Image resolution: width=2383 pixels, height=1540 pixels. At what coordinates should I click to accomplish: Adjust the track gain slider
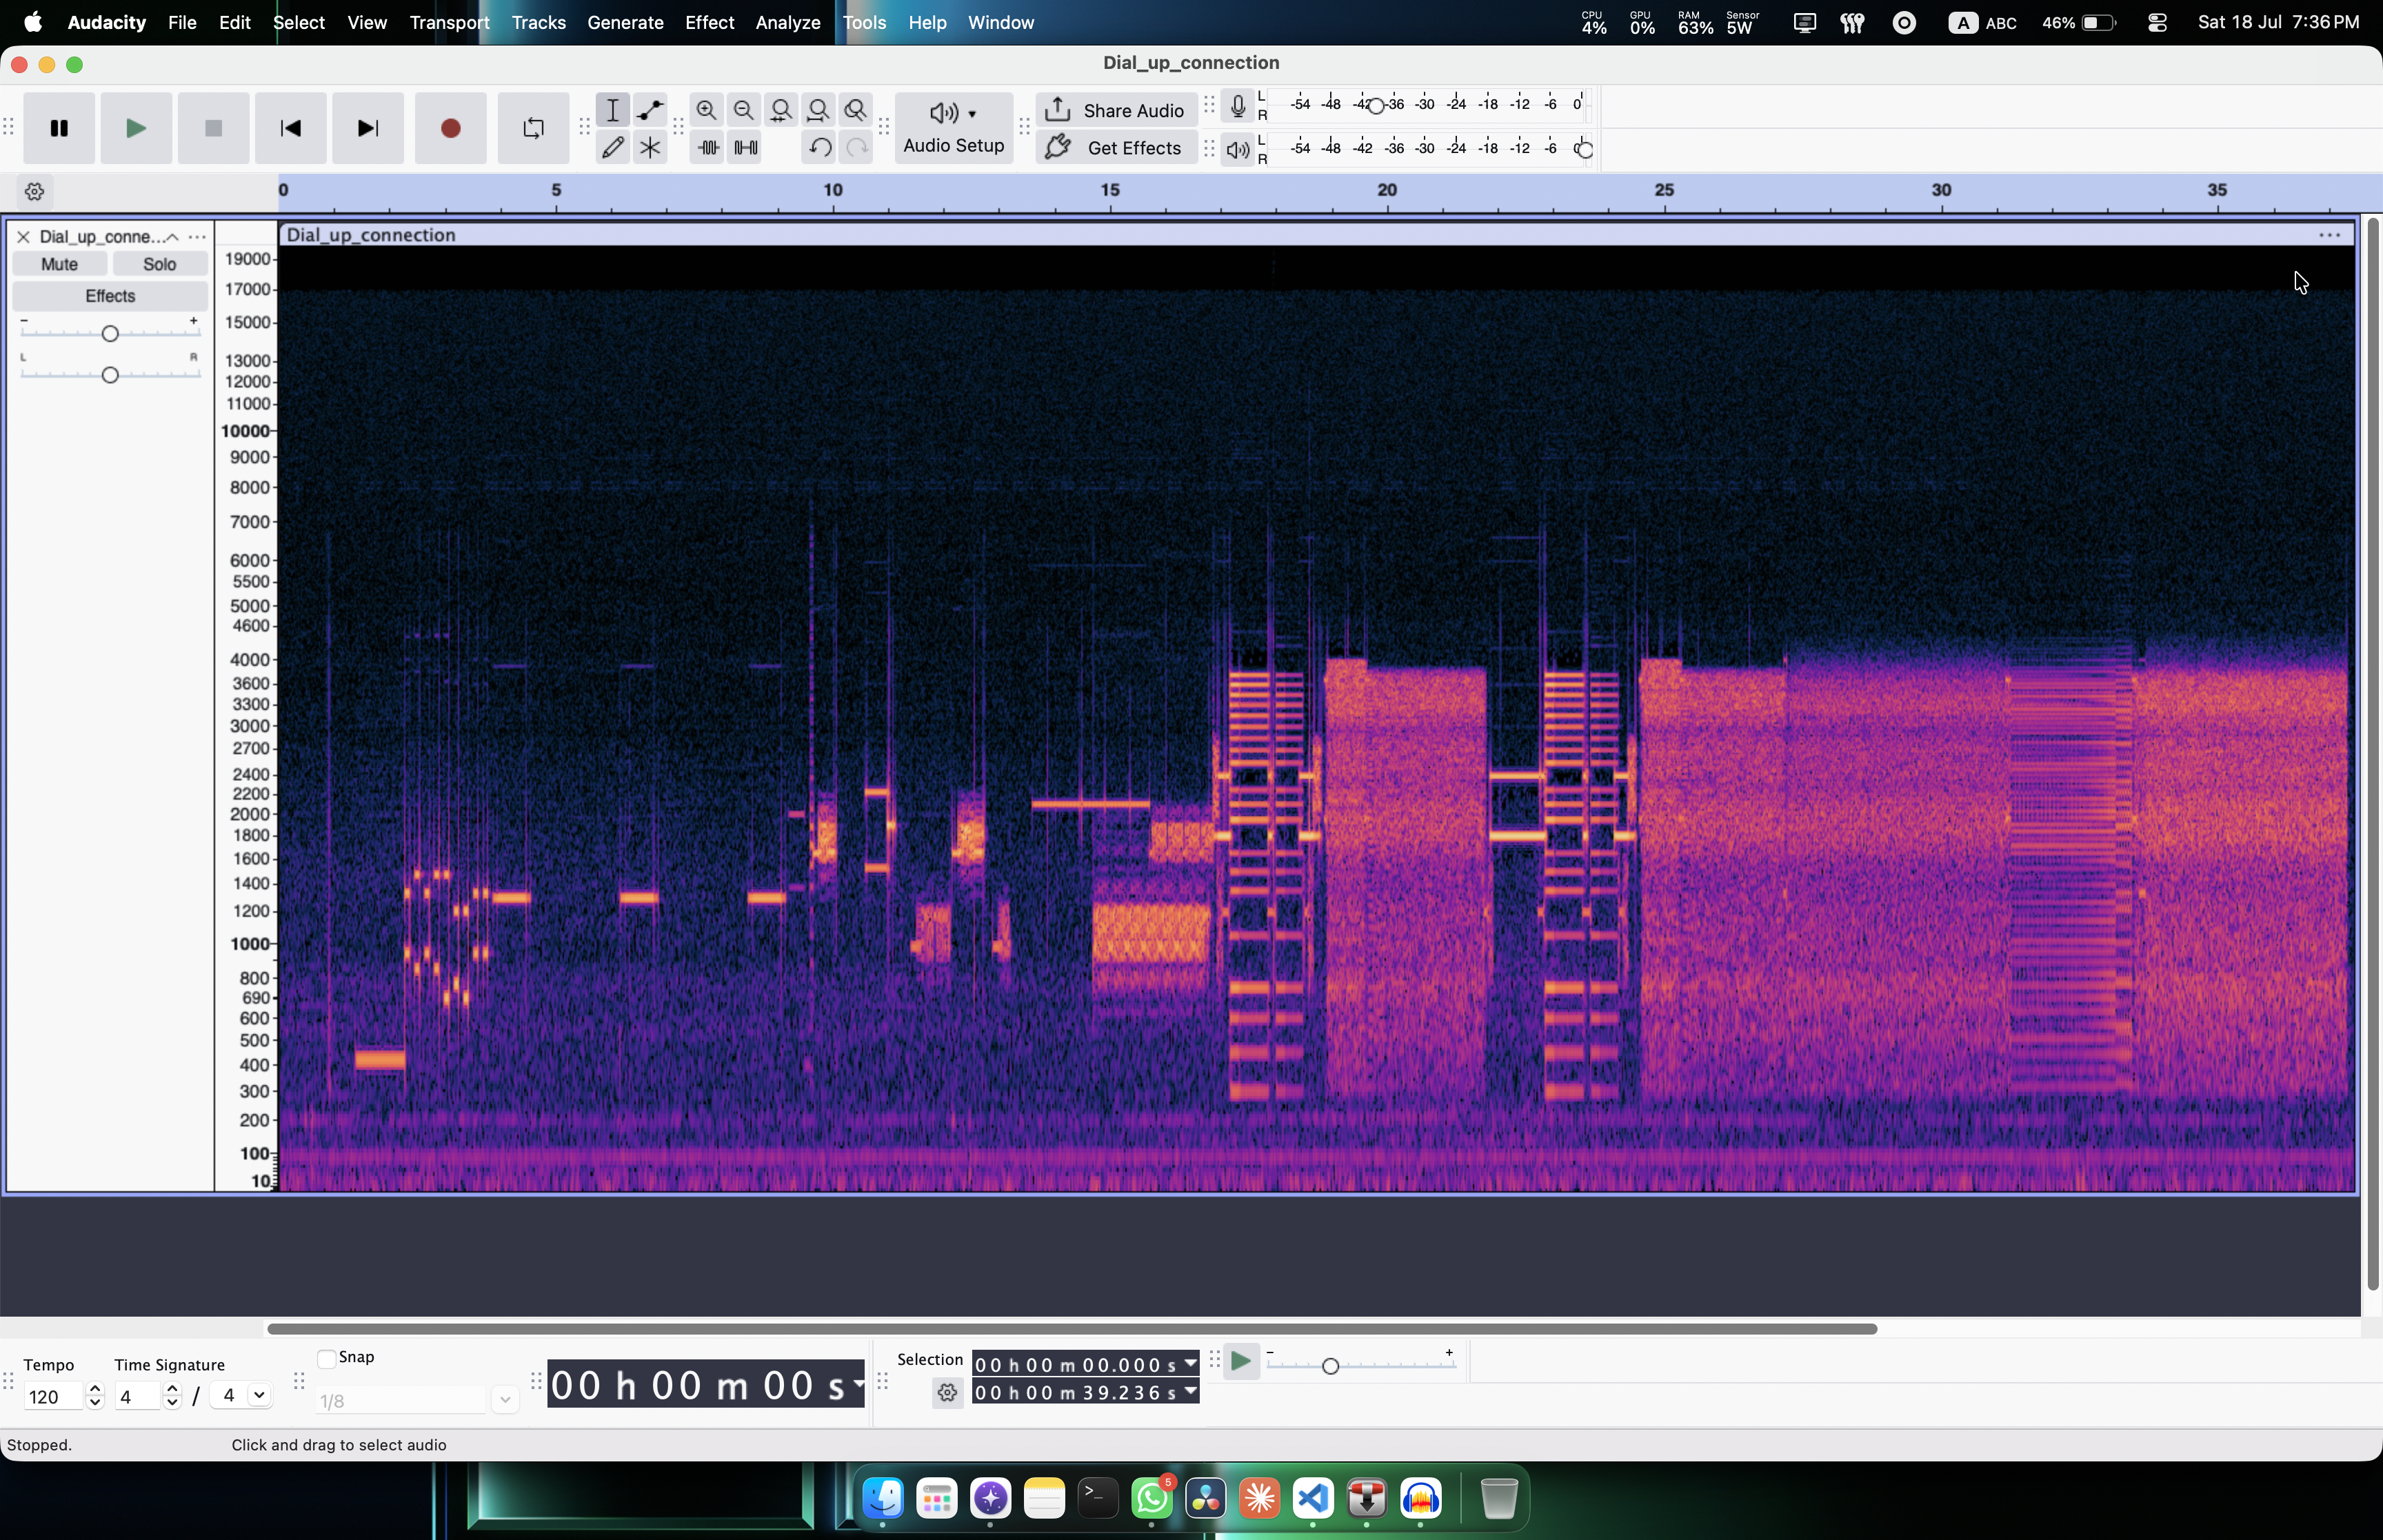click(110, 333)
